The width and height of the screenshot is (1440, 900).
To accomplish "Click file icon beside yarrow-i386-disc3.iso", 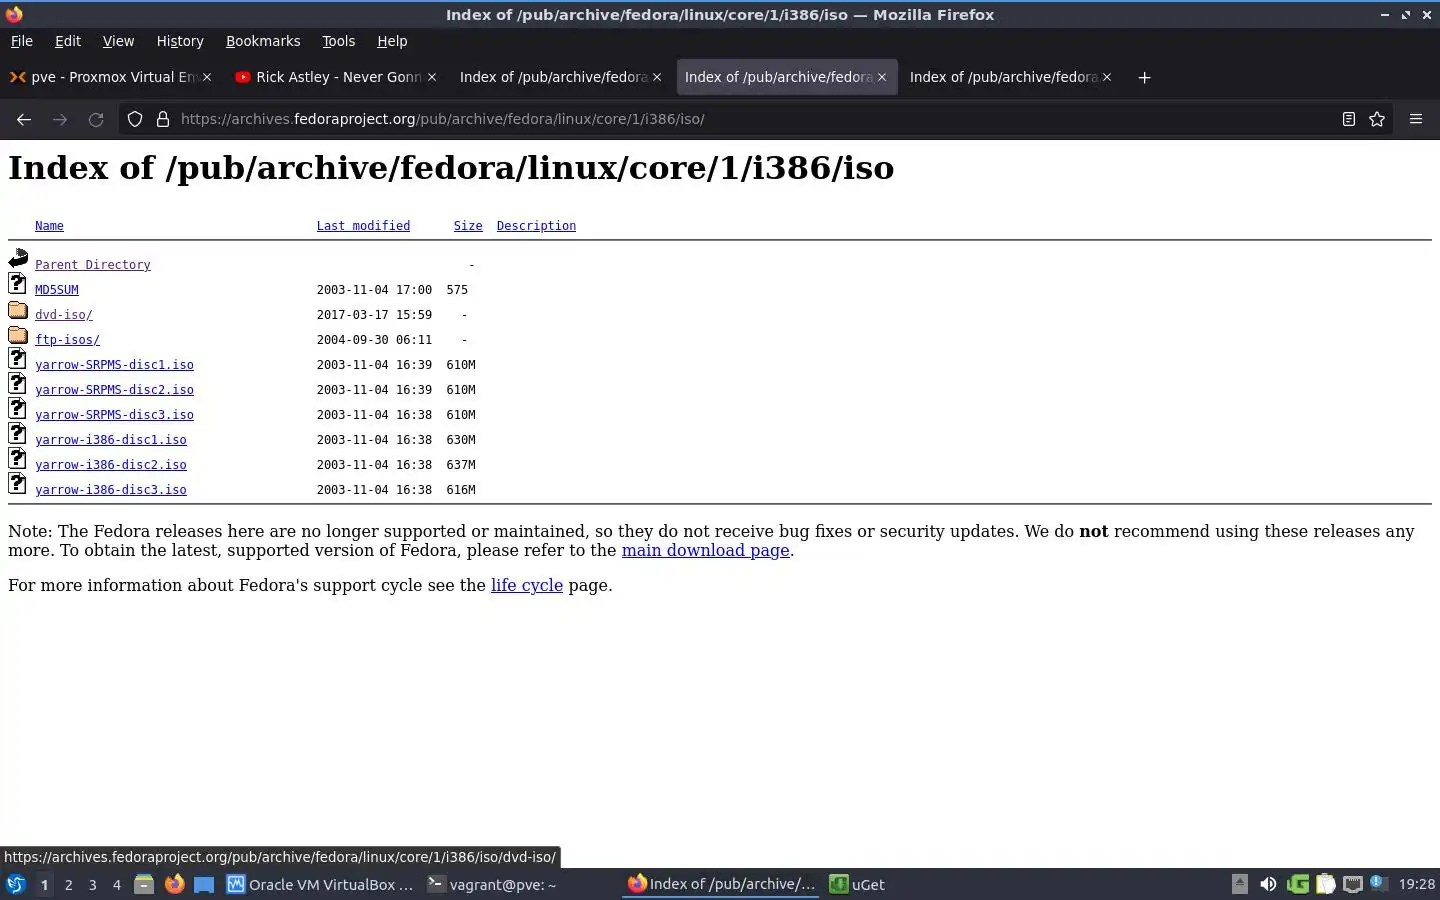I will (18, 484).
